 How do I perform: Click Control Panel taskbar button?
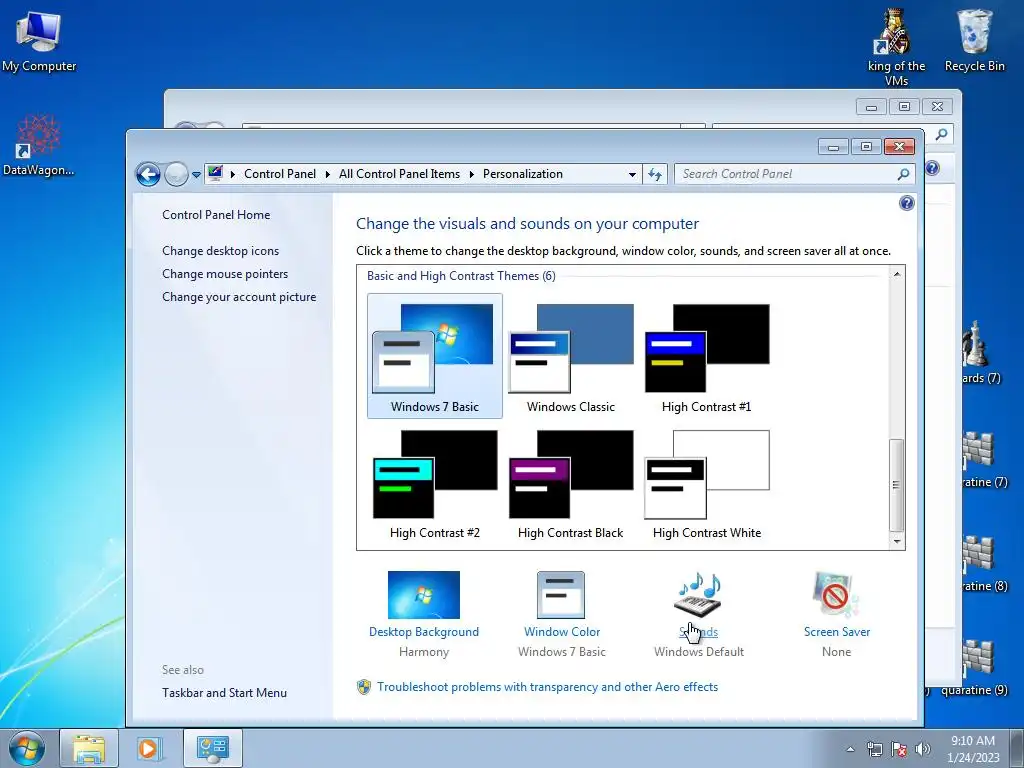coord(213,748)
